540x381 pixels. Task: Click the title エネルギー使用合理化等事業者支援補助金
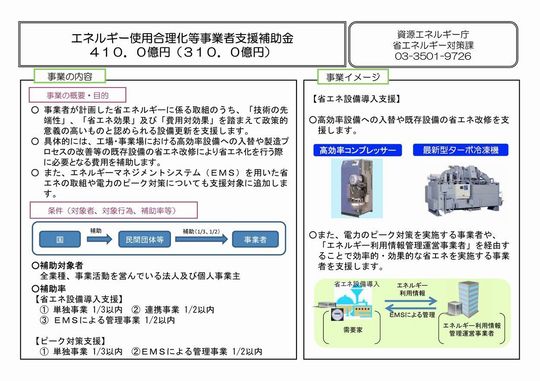pos(182,38)
